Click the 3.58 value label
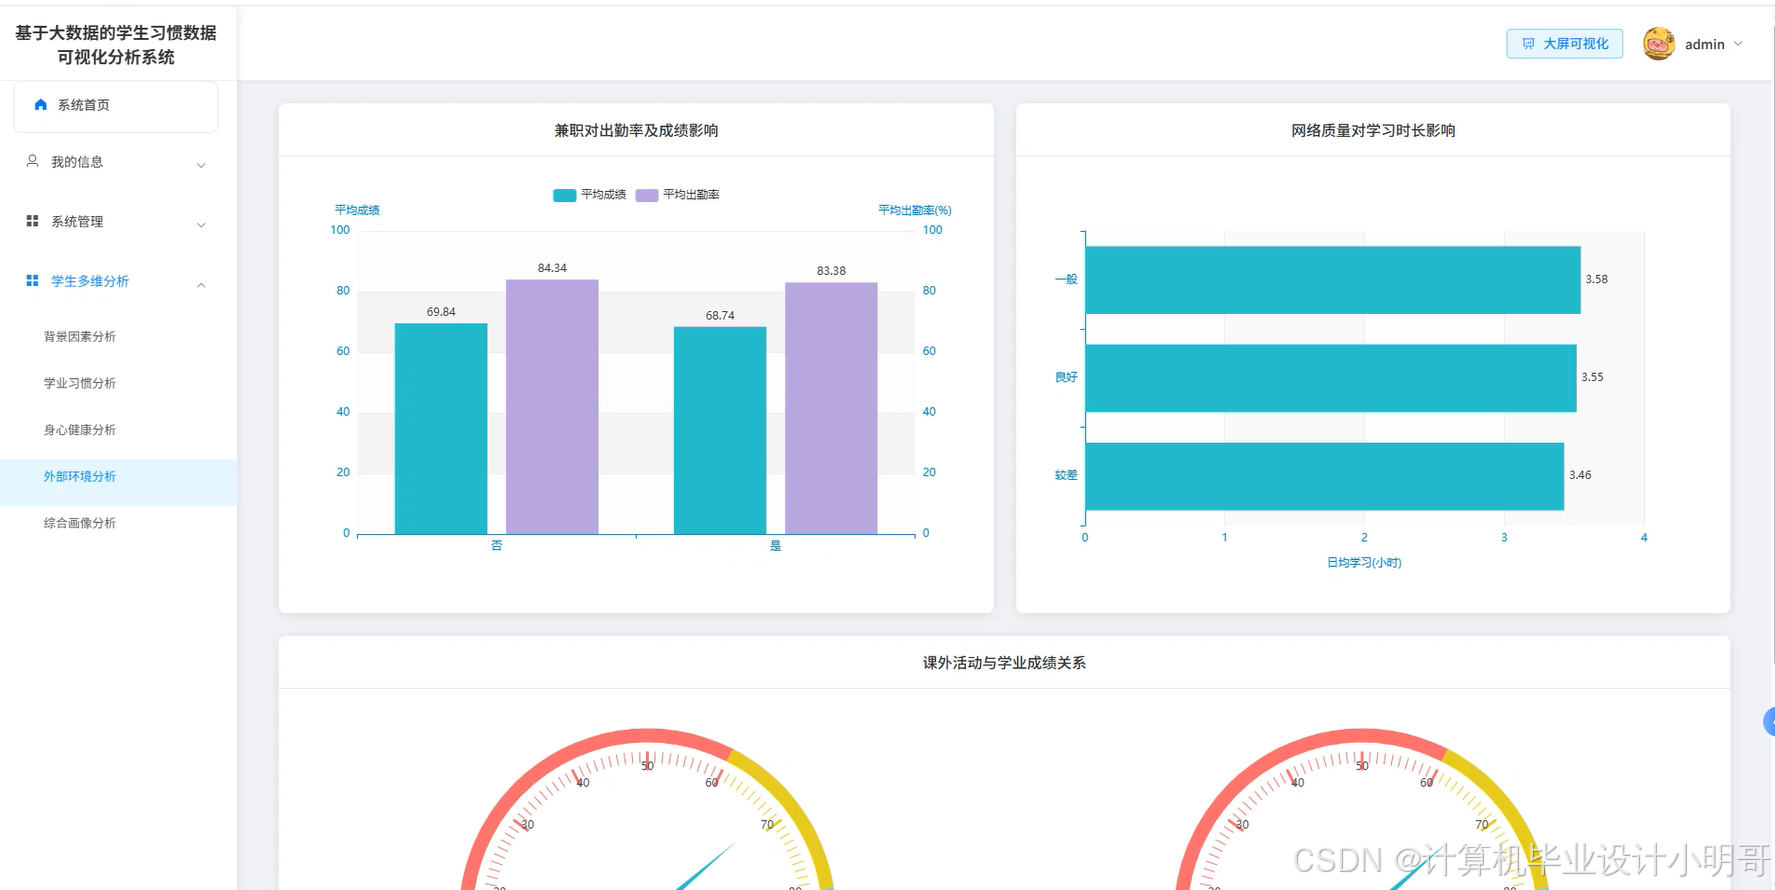The width and height of the screenshot is (1775, 890). click(1597, 280)
